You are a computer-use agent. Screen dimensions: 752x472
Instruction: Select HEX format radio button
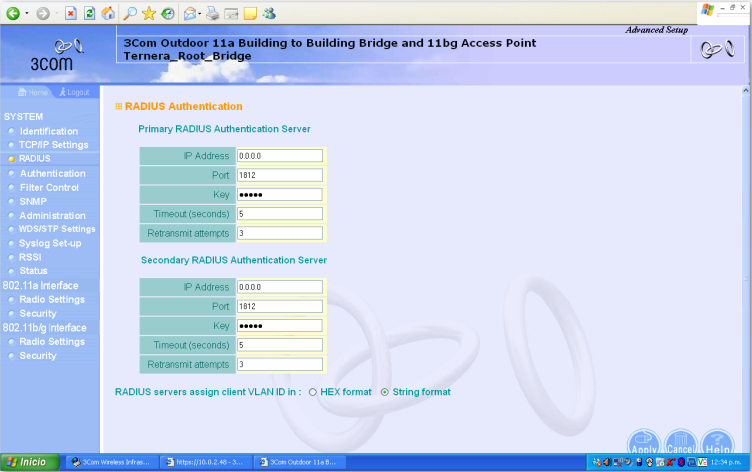(x=313, y=392)
